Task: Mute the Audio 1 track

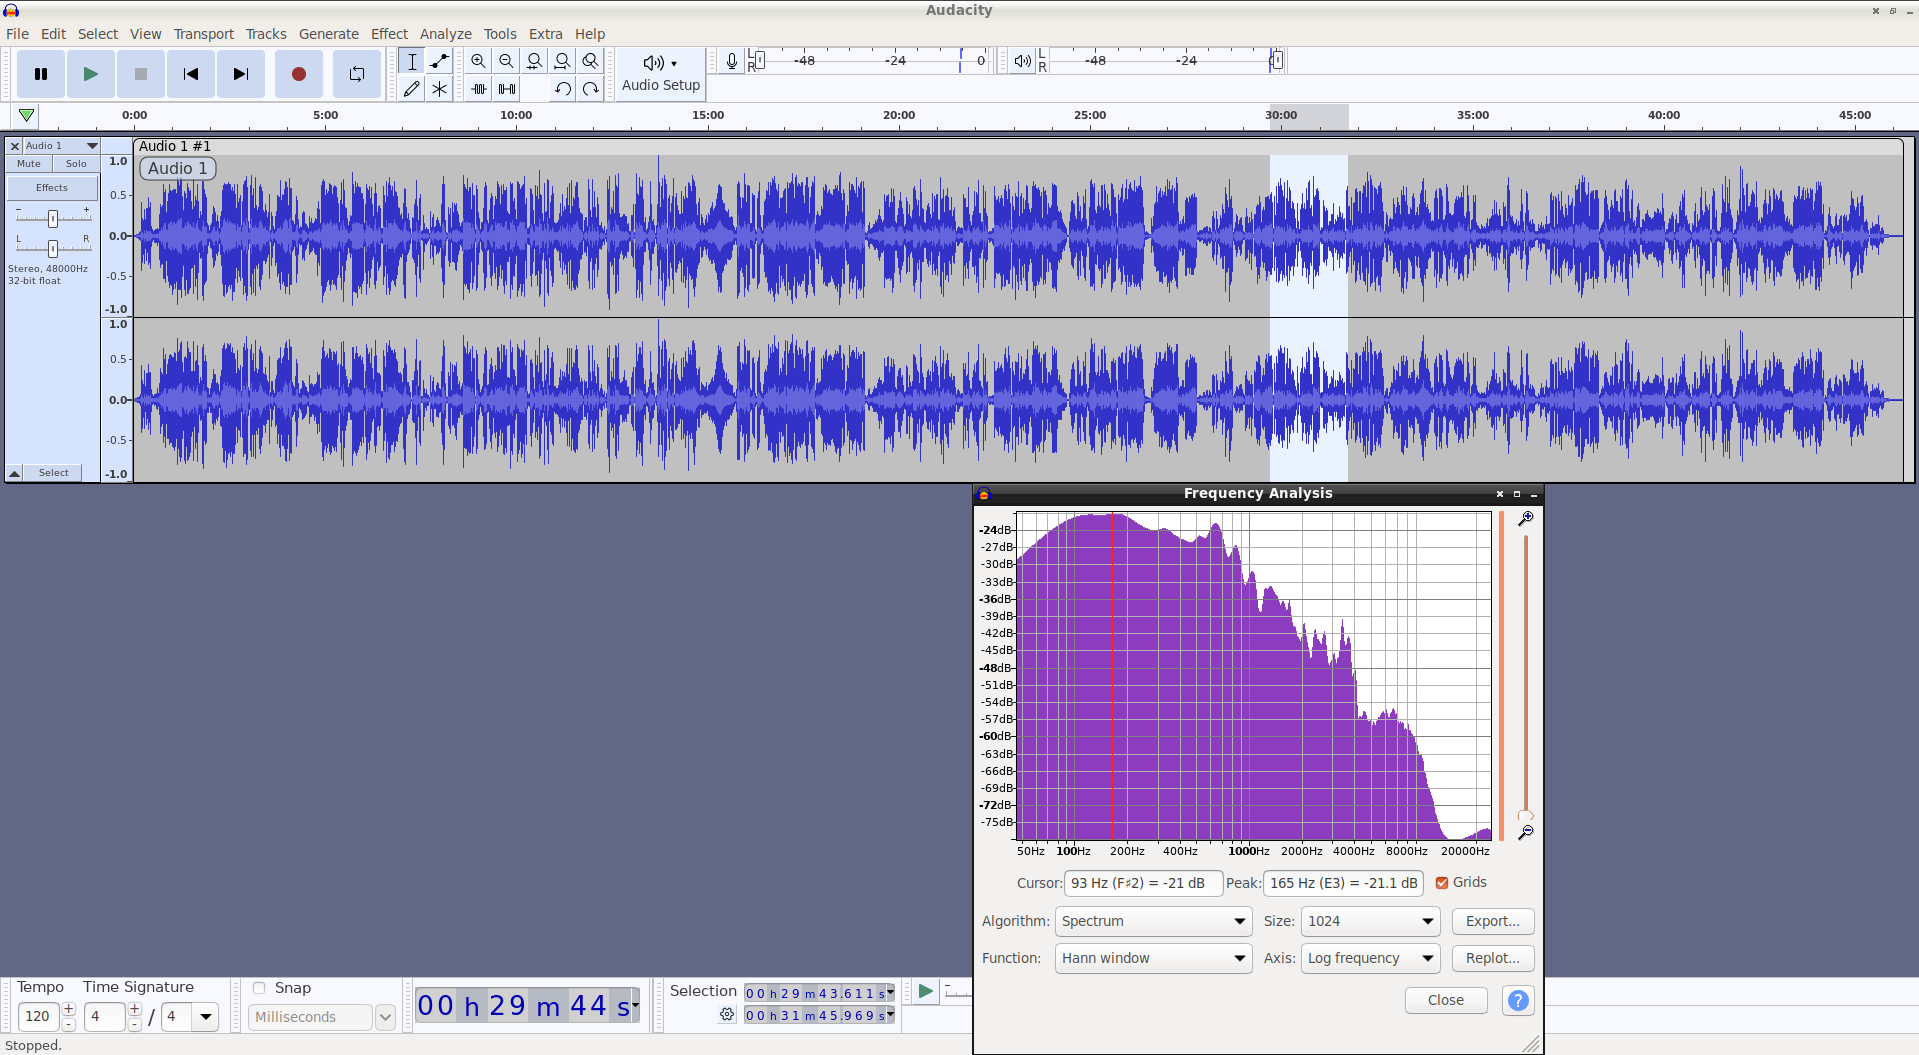Action: click(29, 164)
